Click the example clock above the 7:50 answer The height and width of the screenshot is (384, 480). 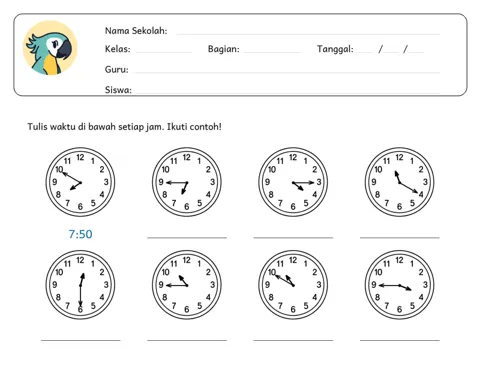[x=80, y=182]
